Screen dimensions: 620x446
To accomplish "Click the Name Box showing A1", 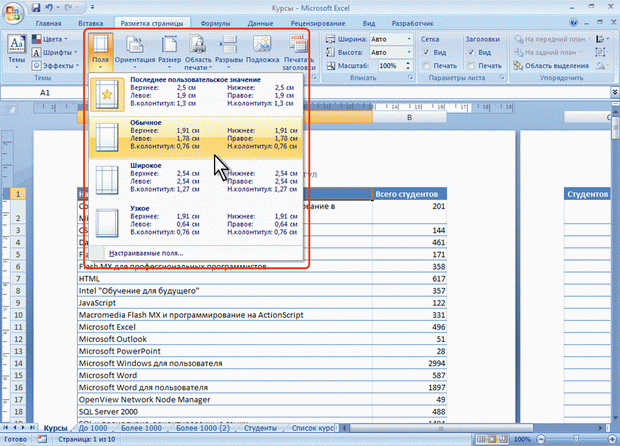I will coord(44,93).
